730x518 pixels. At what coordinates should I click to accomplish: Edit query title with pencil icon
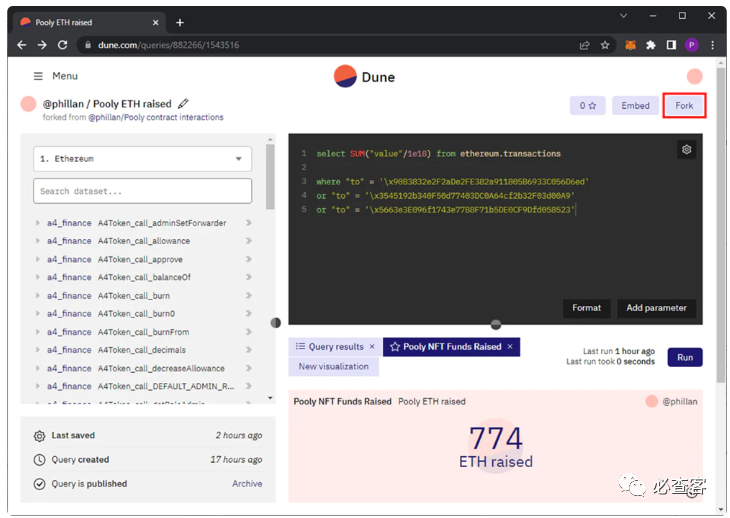pyautogui.click(x=183, y=103)
